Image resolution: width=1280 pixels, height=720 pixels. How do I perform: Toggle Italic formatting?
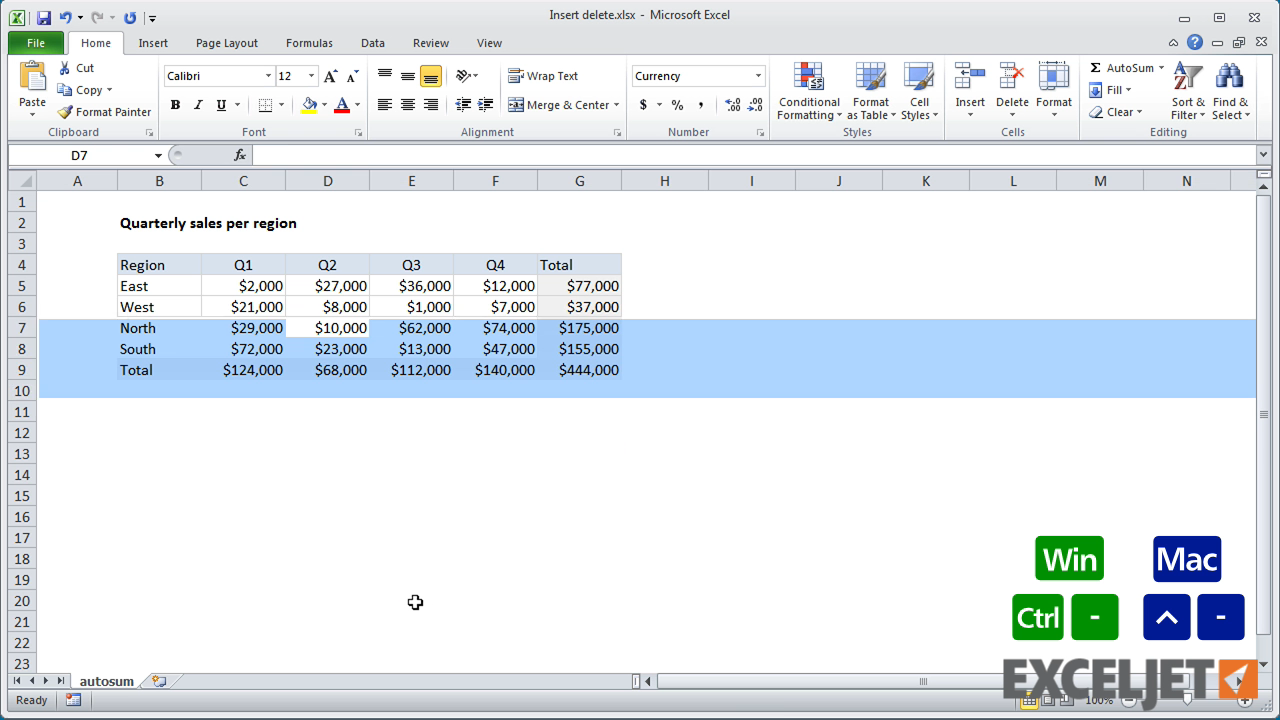point(198,105)
